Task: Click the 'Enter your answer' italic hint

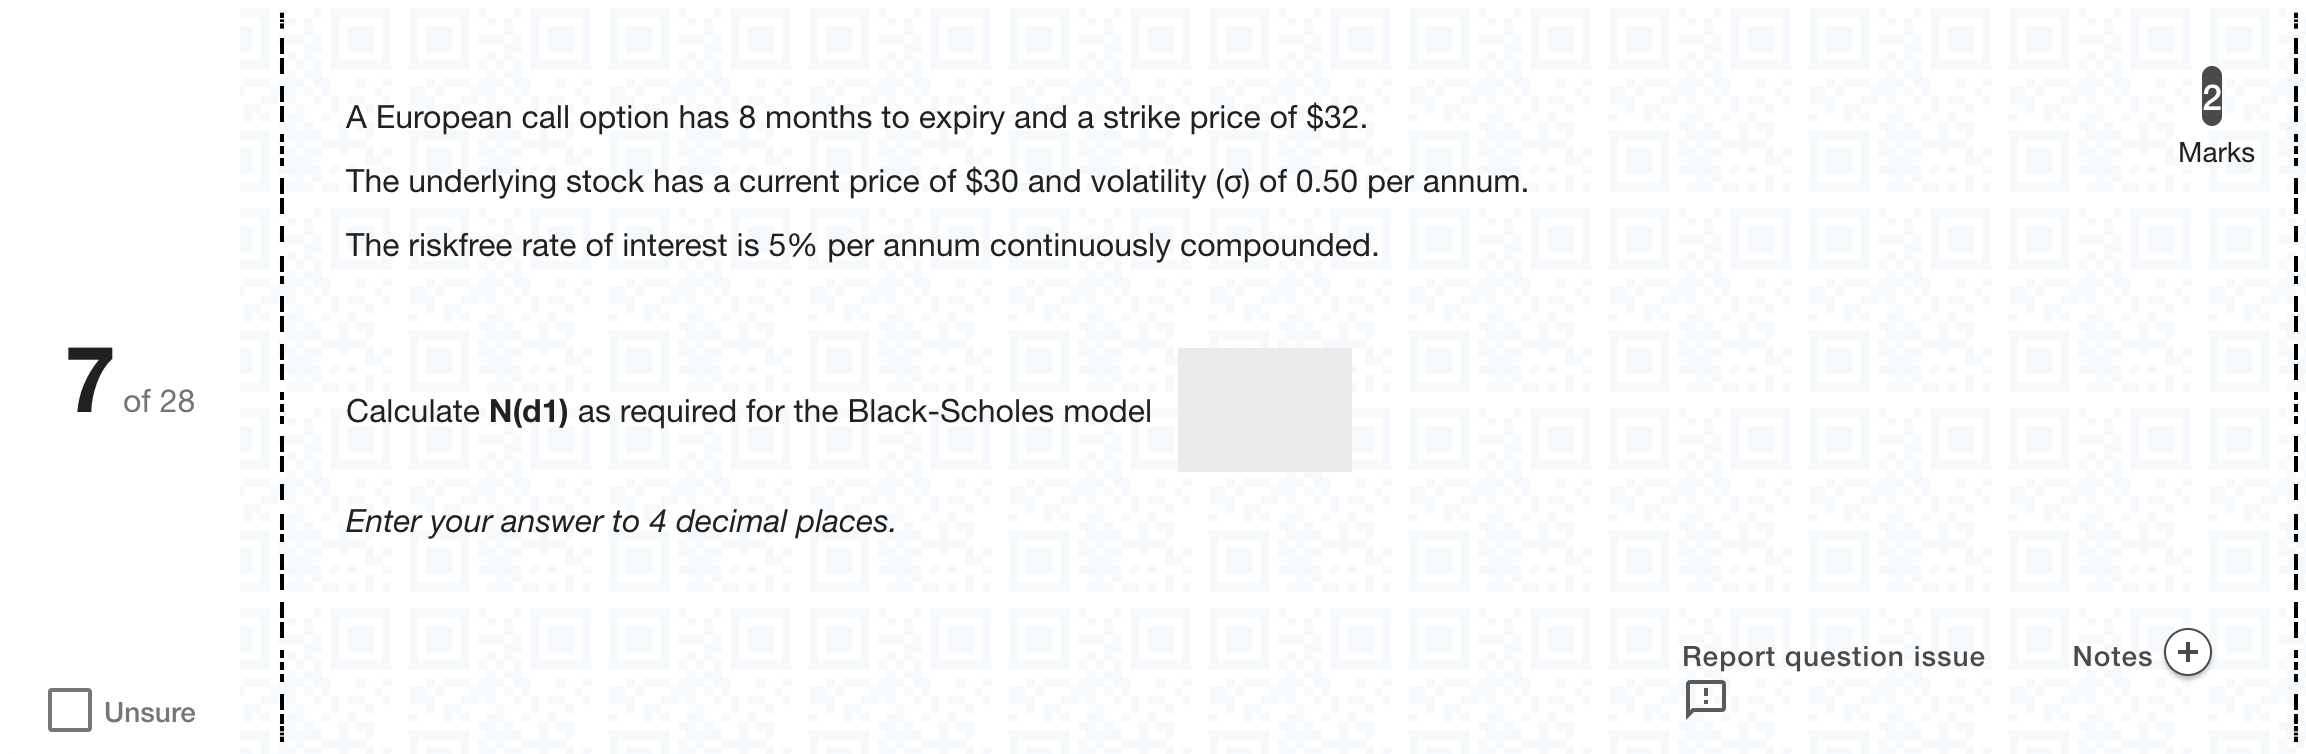Action: 620,521
